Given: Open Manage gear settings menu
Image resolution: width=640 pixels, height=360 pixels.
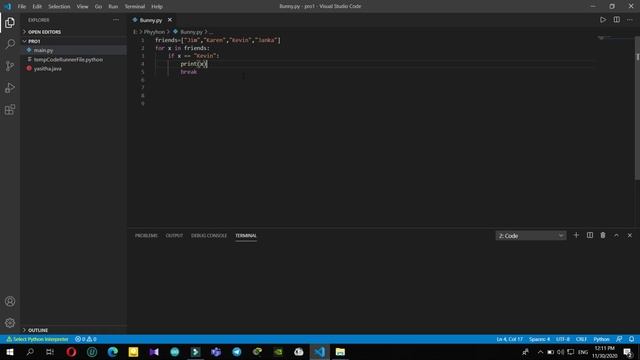Looking at the screenshot, I should 10,323.
